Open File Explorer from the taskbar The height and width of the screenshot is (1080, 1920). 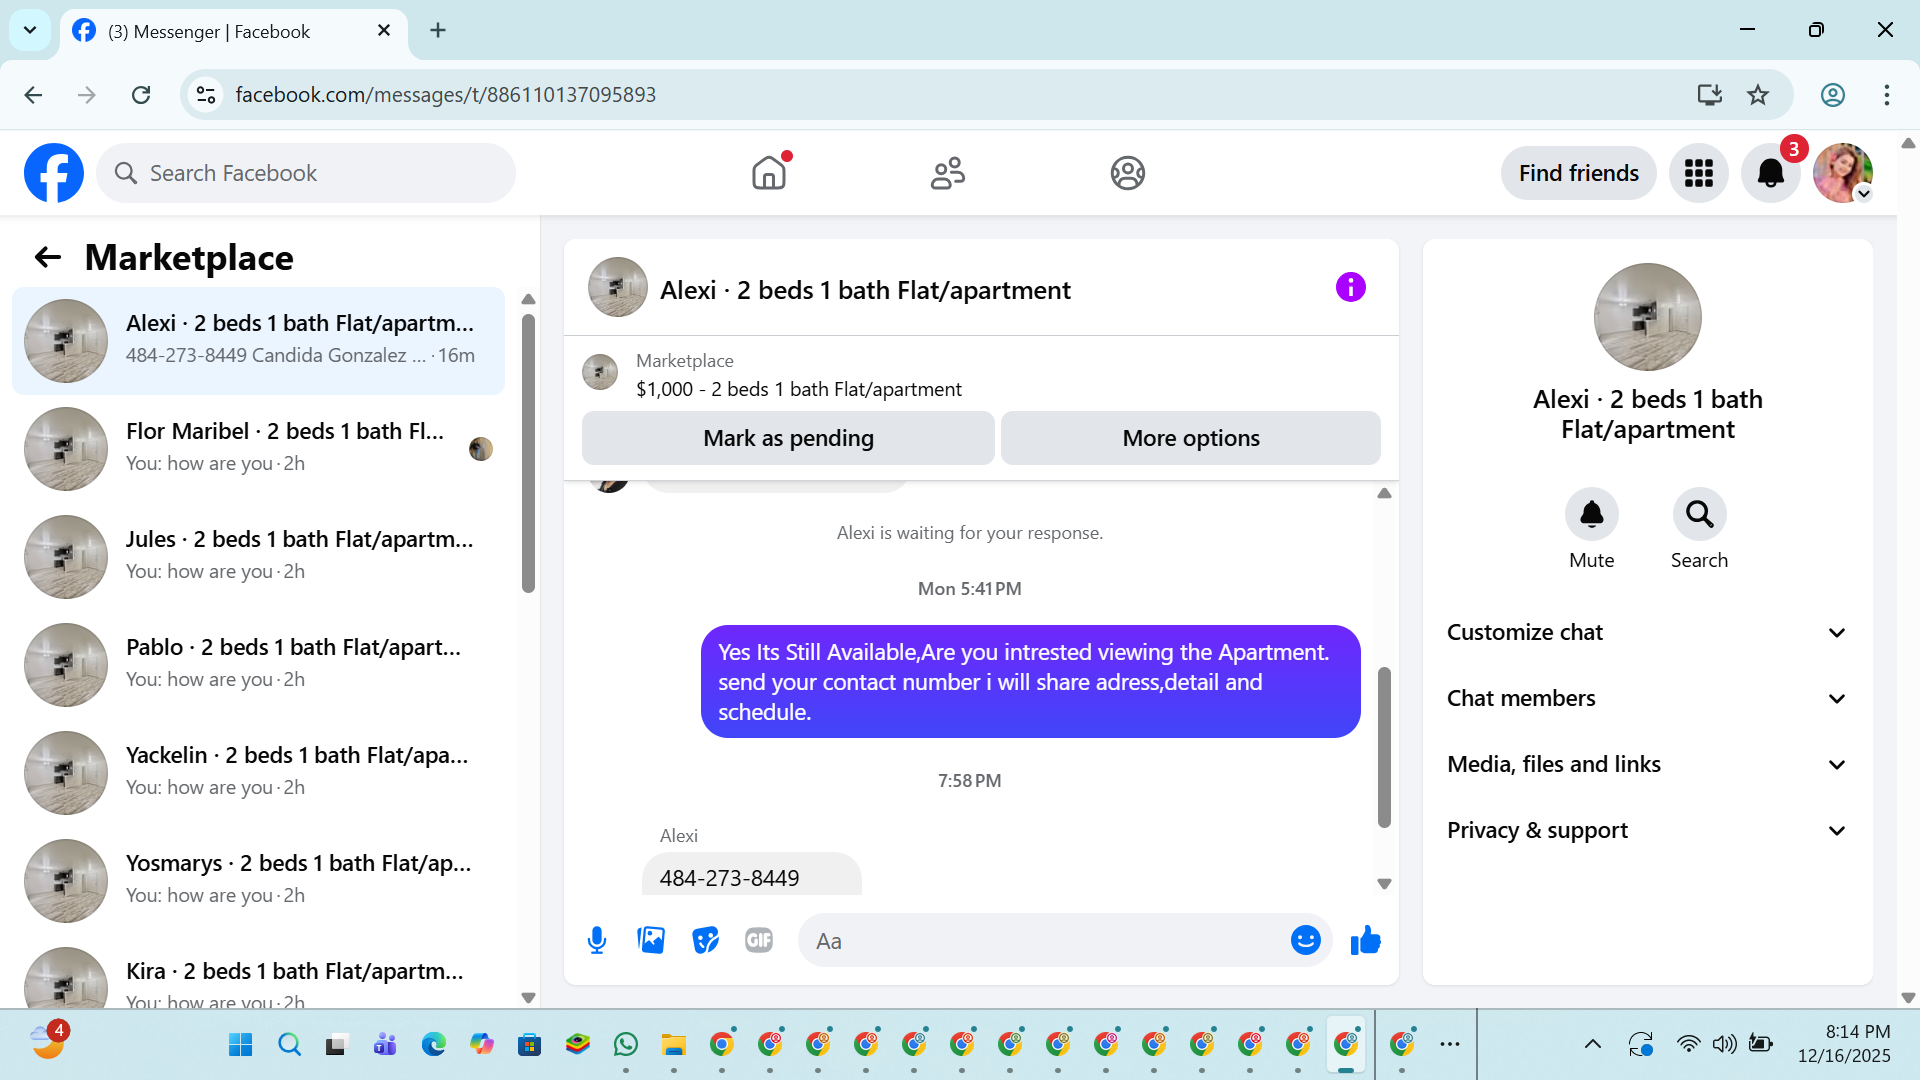674,1045
